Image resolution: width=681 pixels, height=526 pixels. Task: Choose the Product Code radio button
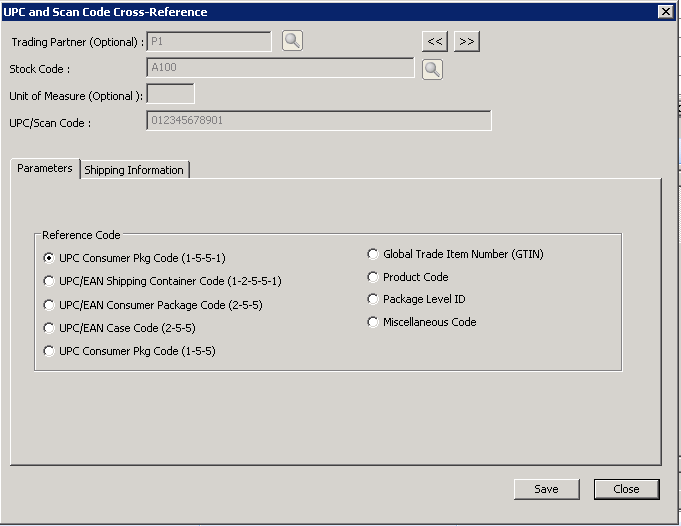pyautogui.click(x=373, y=277)
